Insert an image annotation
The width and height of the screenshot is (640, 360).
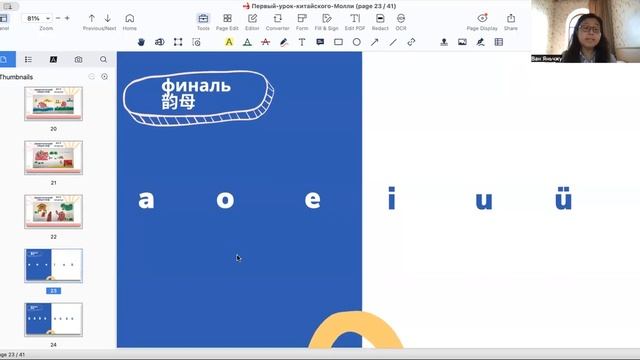click(x=462, y=42)
